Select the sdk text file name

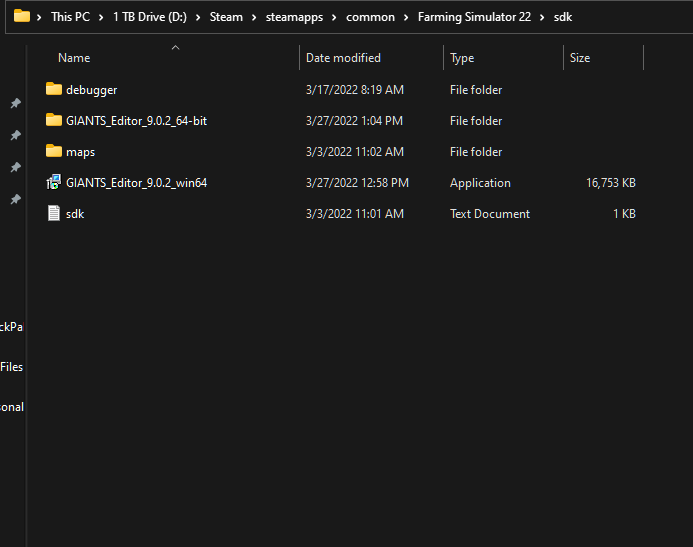point(75,214)
